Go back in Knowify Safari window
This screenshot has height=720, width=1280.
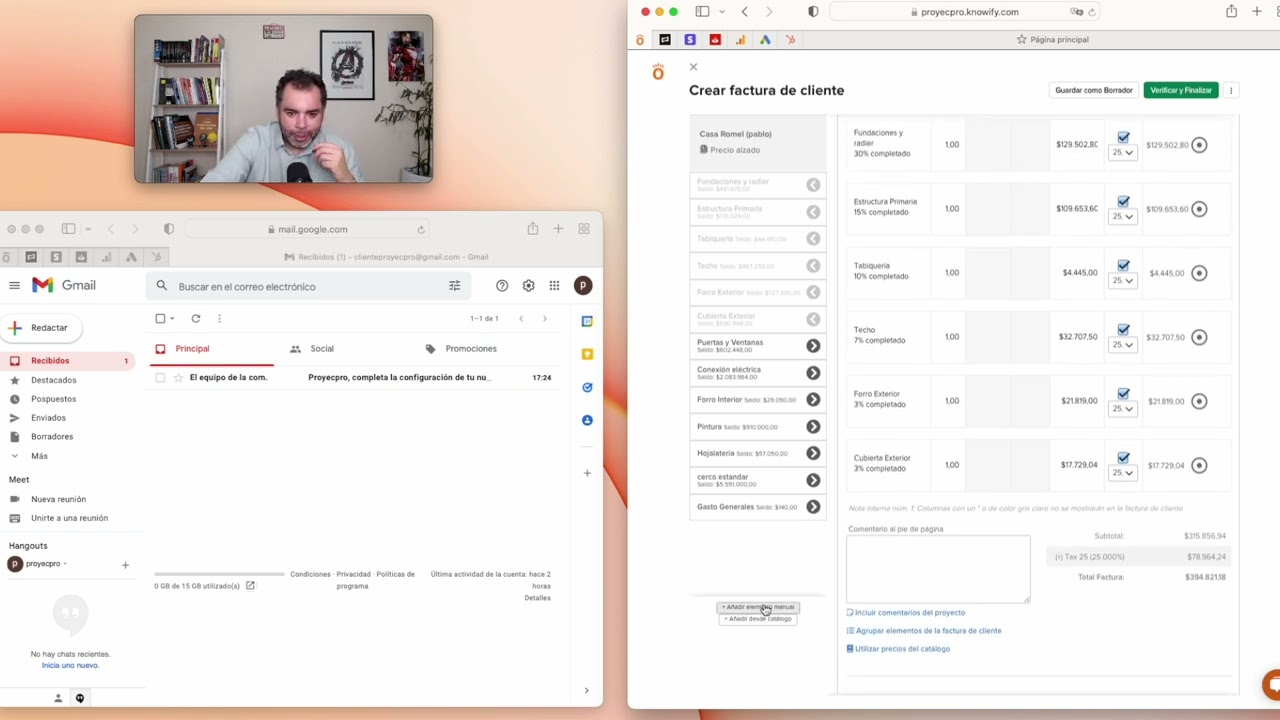coord(744,12)
